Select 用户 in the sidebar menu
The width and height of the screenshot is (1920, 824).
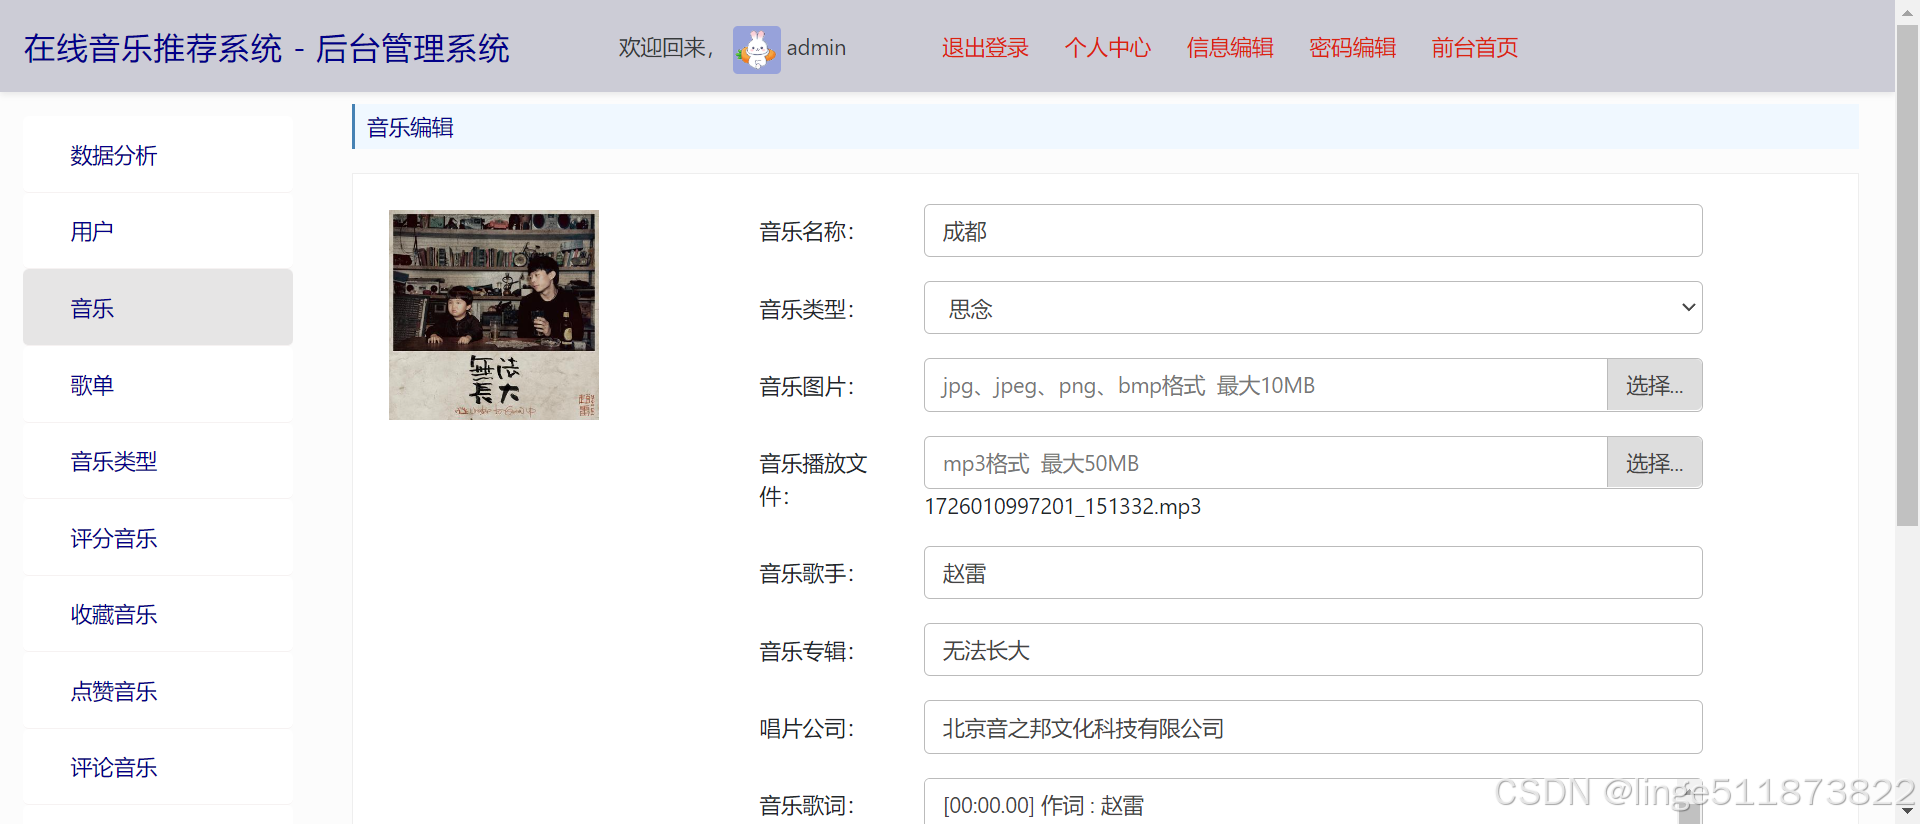pos(158,231)
